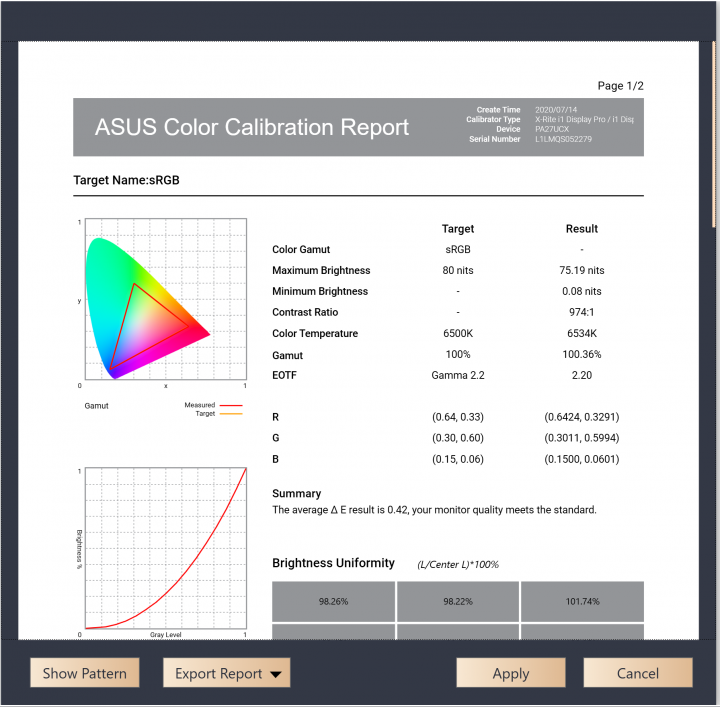Select contrast ratio result '974:1'
Viewport: 720px width, 707px height.
pos(582,312)
